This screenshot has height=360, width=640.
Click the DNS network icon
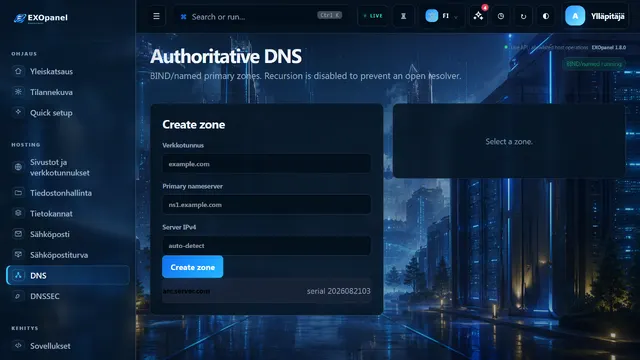coord(18,275)
